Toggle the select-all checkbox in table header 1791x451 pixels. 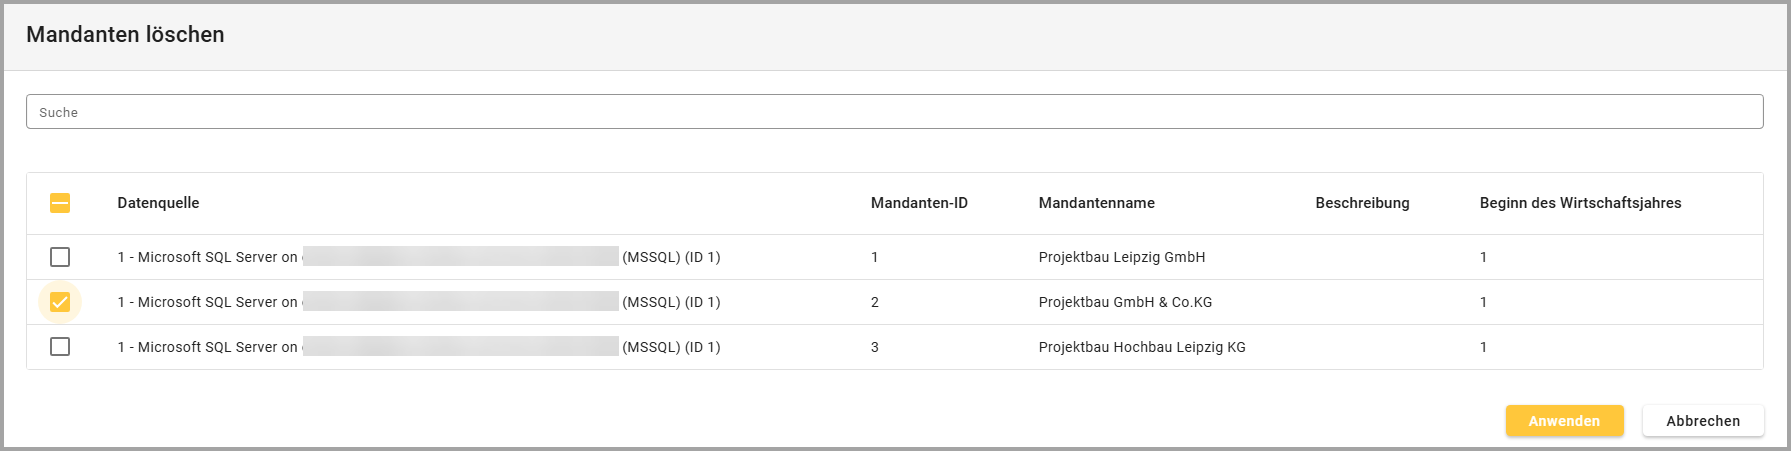(60, 203)
